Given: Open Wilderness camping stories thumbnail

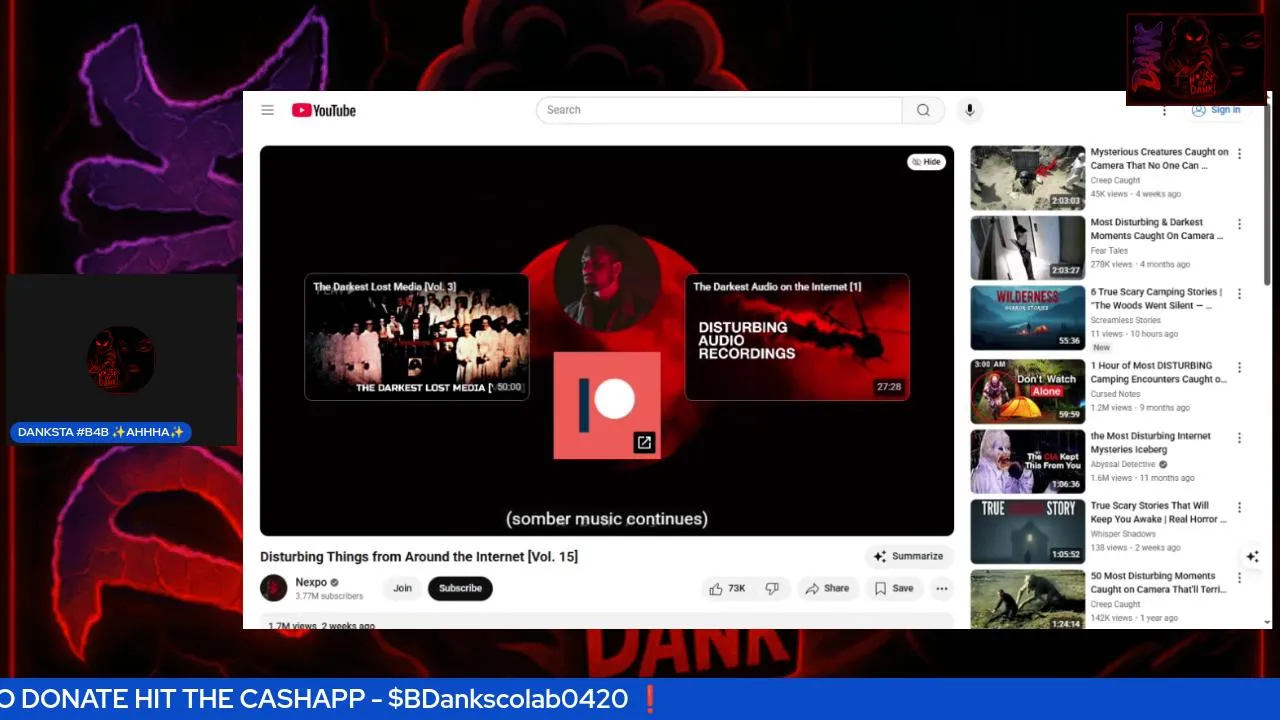Looking at the screenshot, I should (1027, 318).
